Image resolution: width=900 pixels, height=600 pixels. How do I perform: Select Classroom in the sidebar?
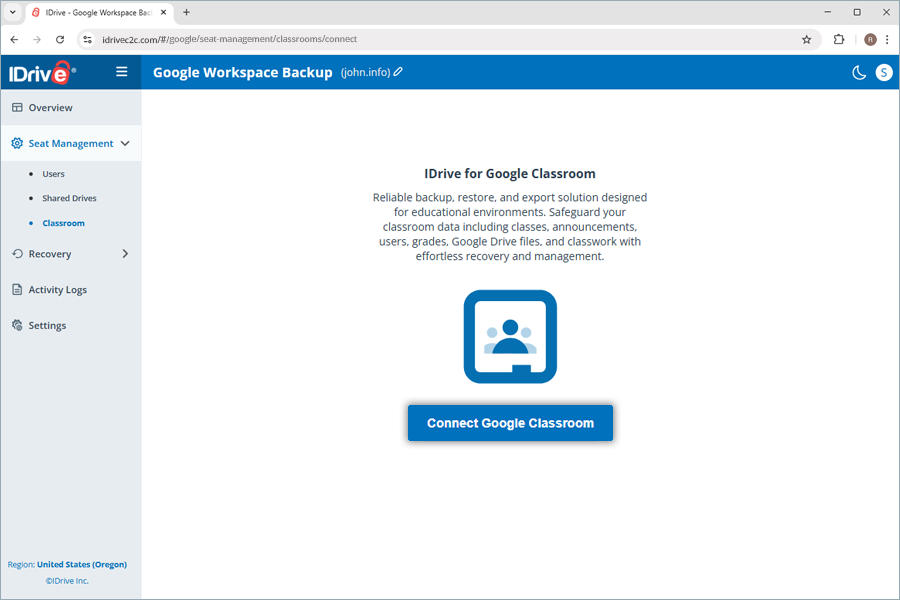coord(64,223)
